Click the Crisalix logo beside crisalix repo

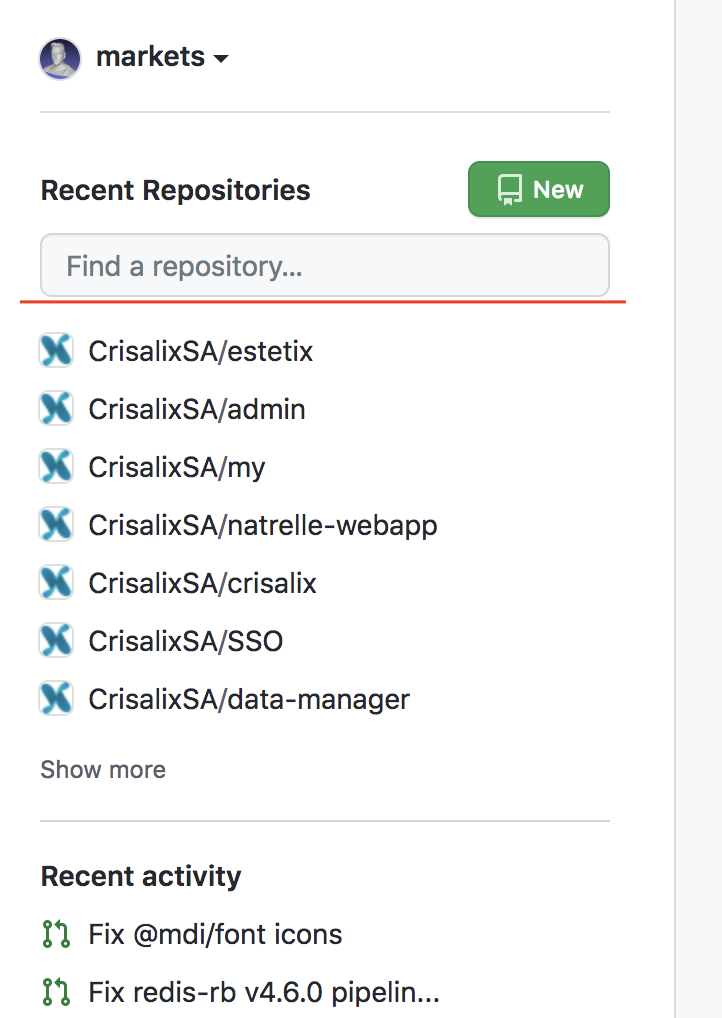point(56,582)
